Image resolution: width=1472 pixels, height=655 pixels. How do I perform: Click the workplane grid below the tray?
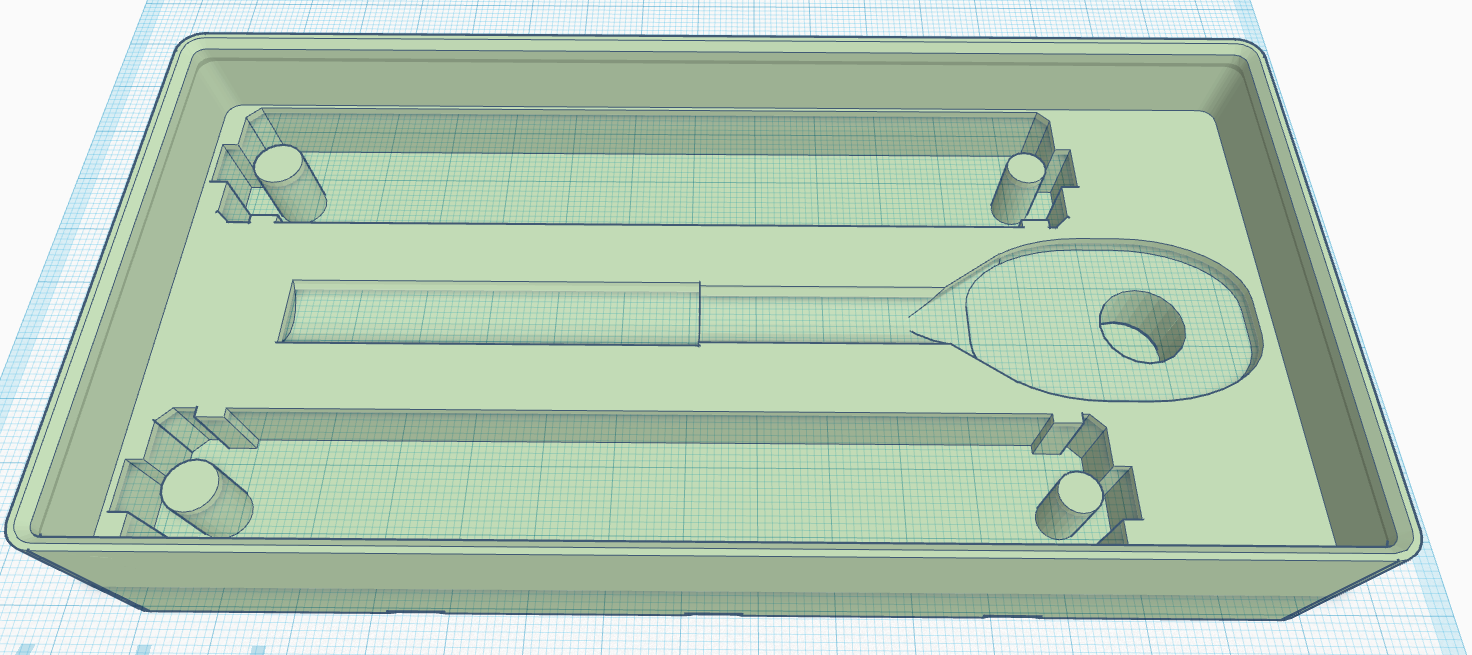pyautogui.click(x=700, y=640)
